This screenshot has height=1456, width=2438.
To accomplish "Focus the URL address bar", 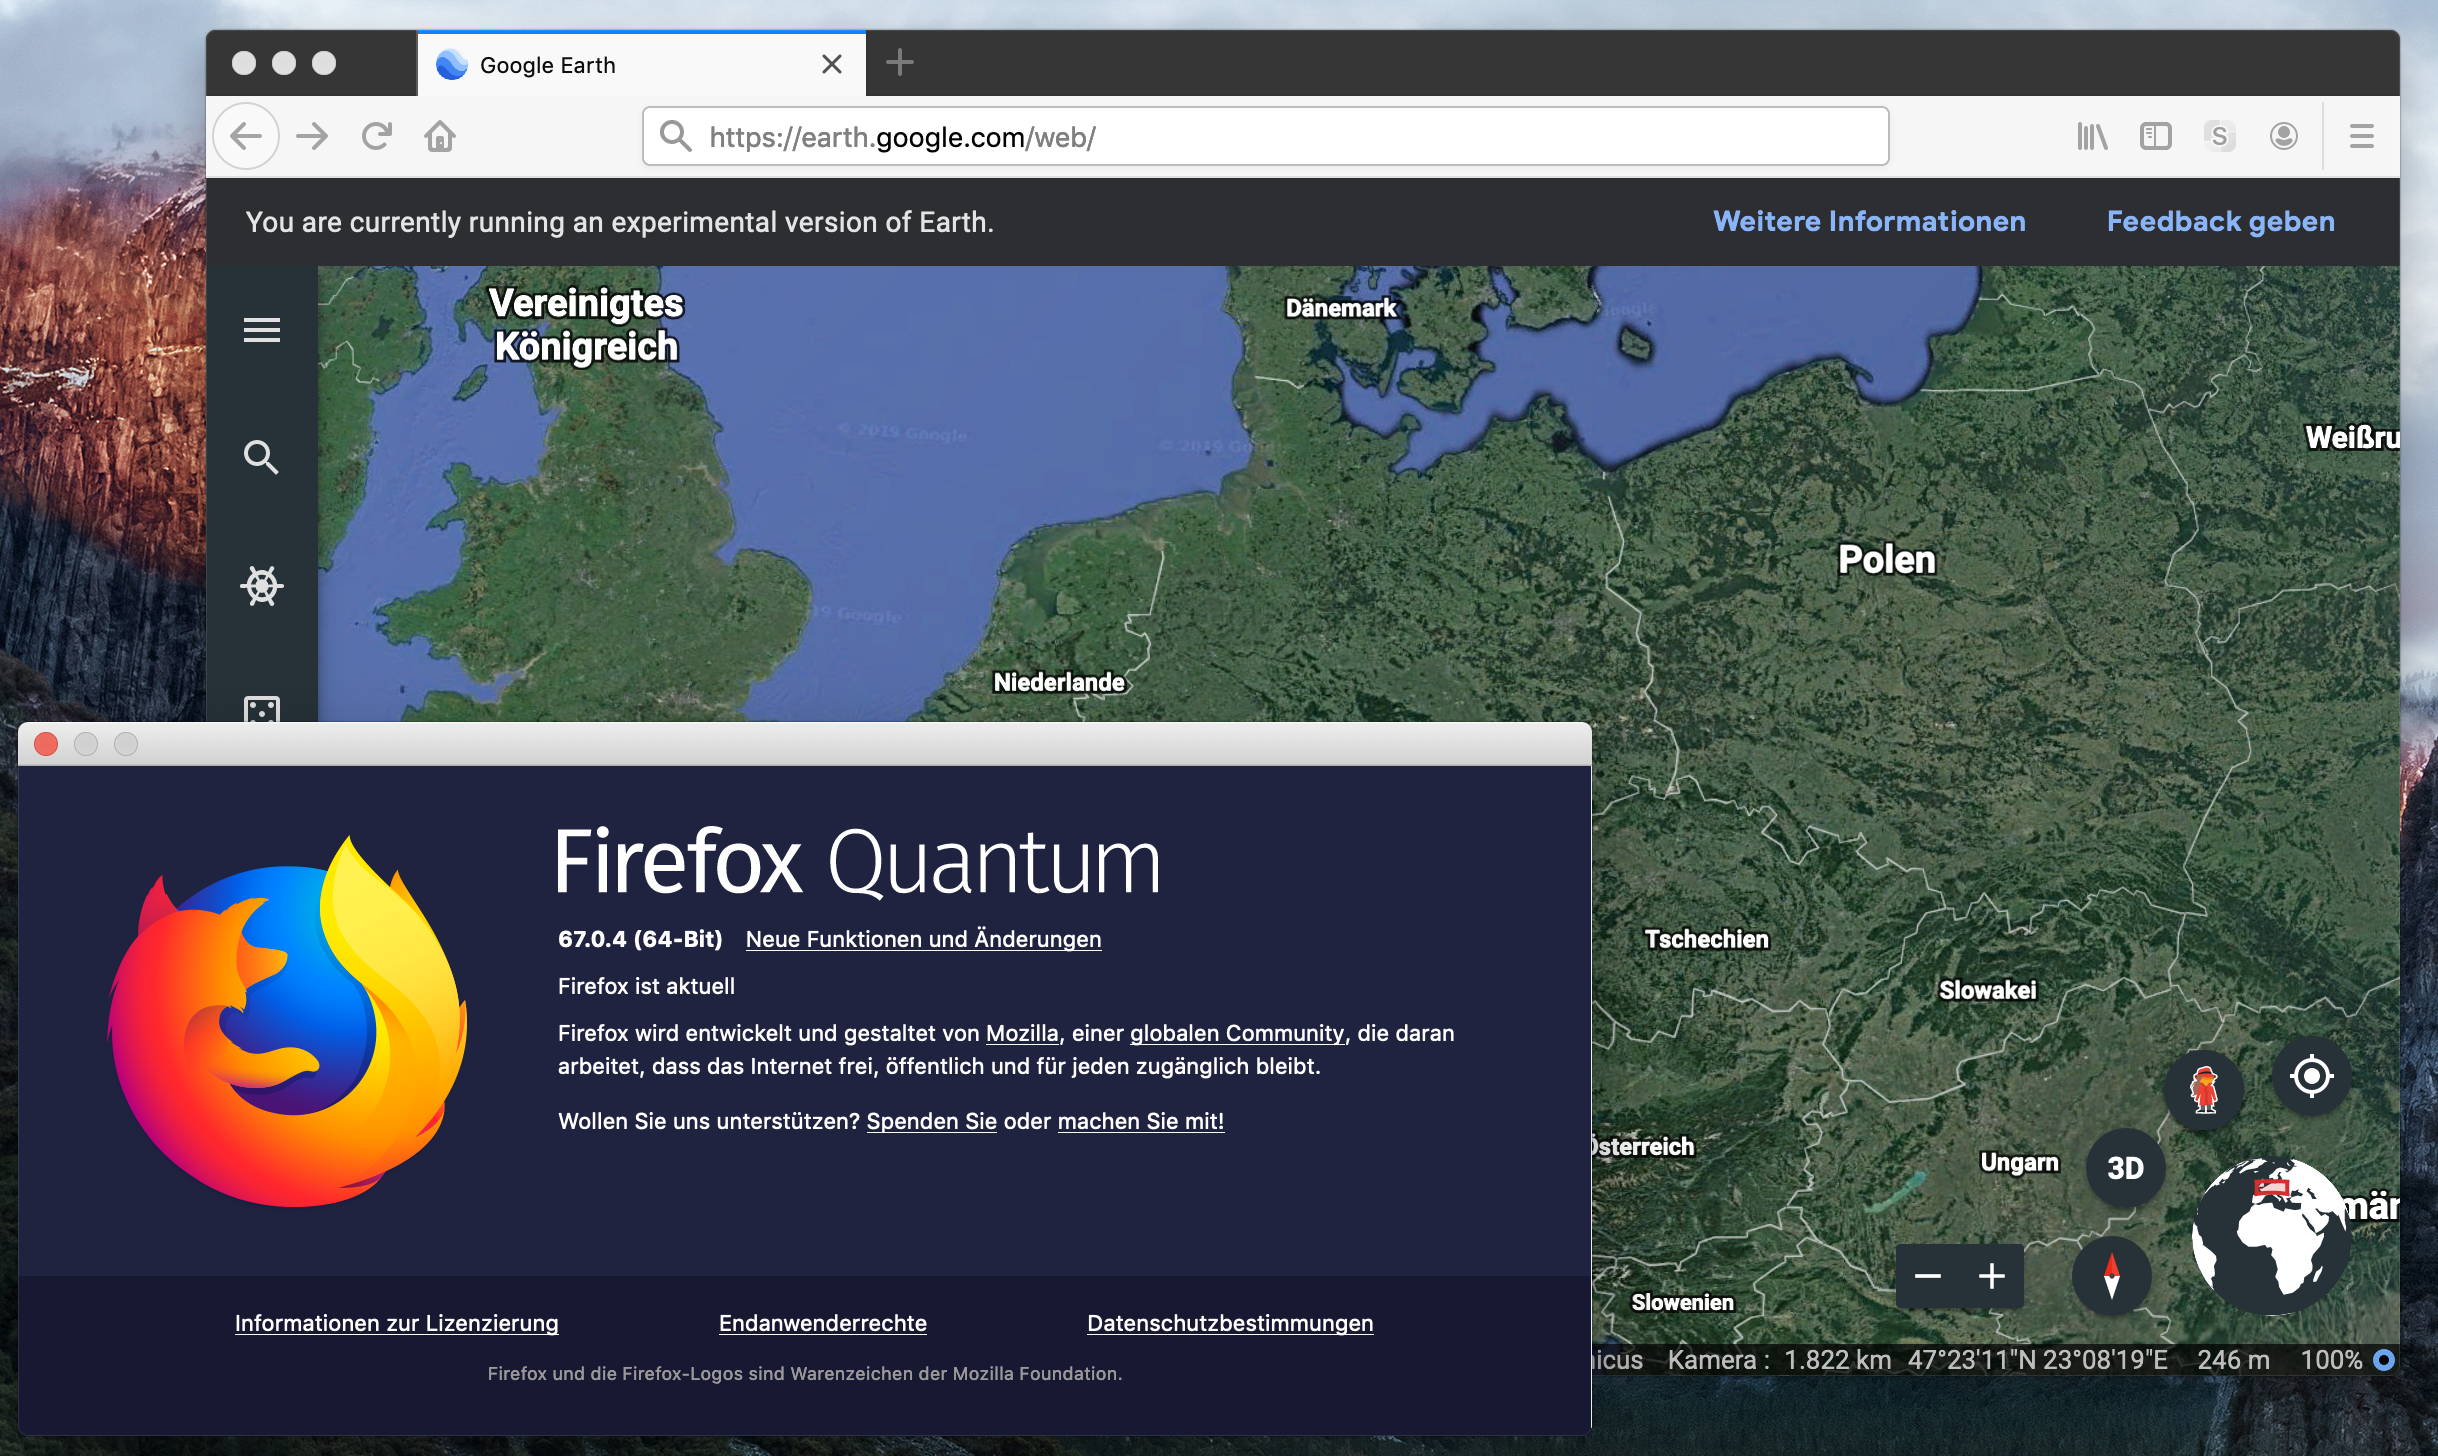I will coord(1265,136).
